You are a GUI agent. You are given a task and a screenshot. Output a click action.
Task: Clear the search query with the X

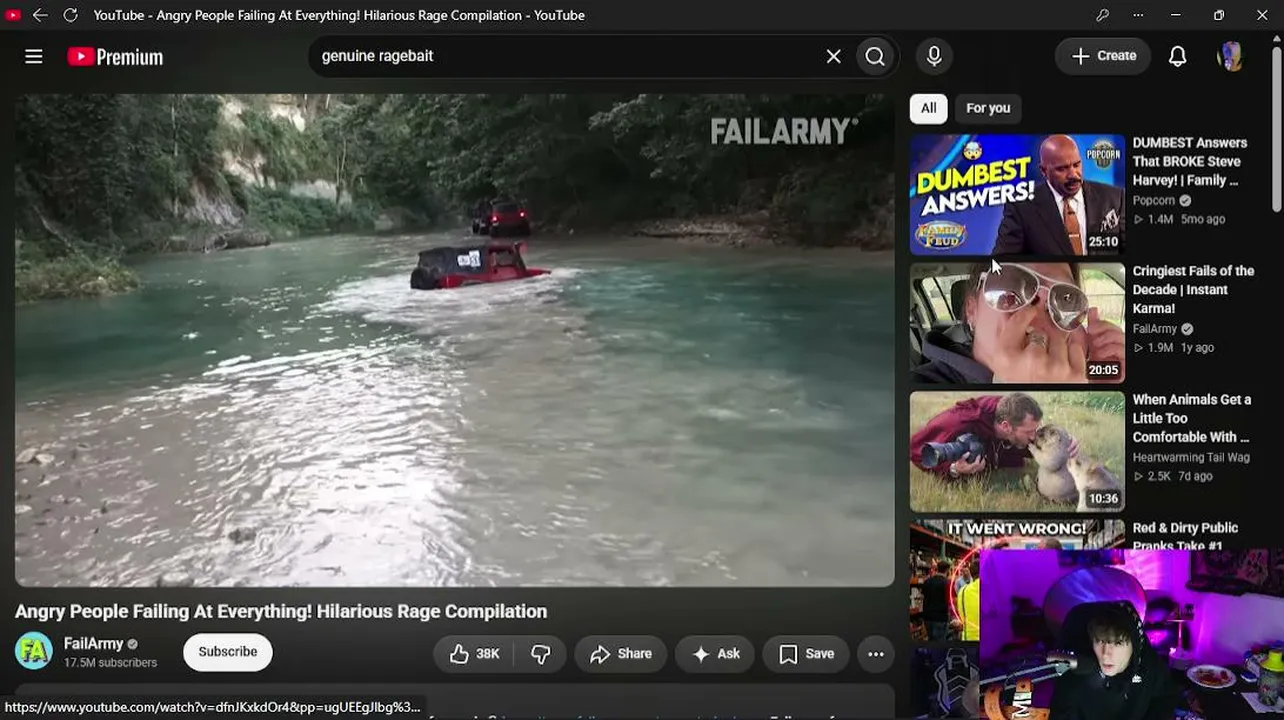pyautogui.click(x=833, y=57)
